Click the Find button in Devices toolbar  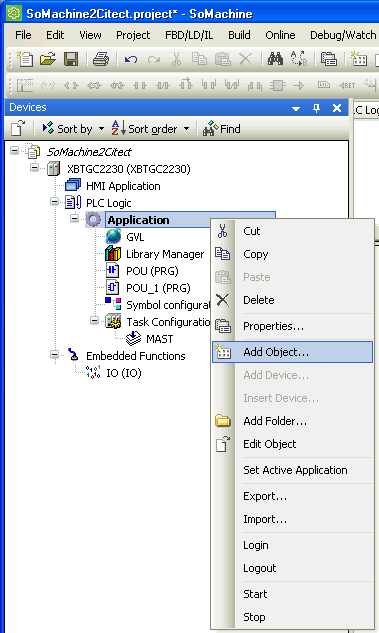pos(222,129)
